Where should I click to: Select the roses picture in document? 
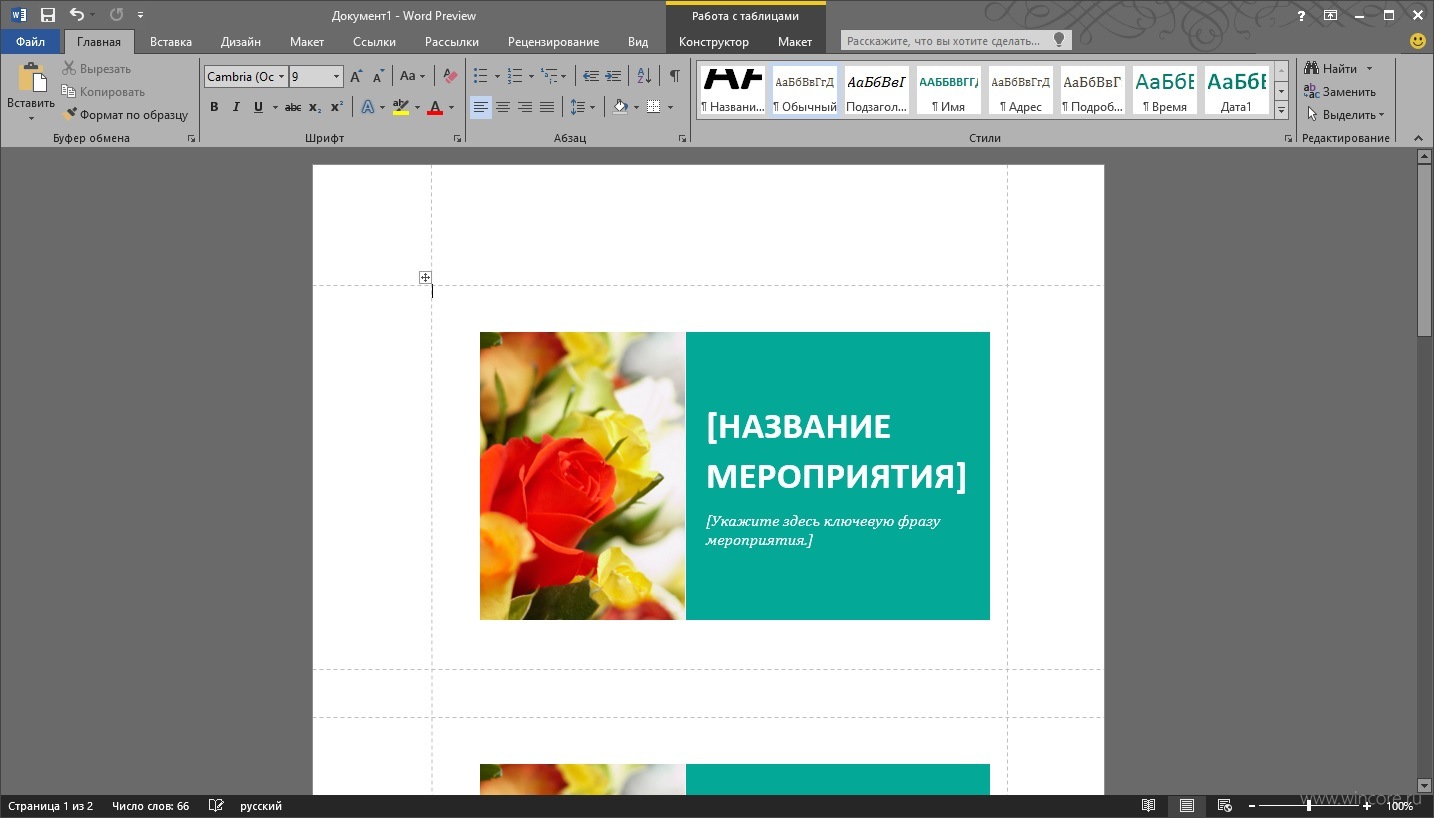coord(583,476)
